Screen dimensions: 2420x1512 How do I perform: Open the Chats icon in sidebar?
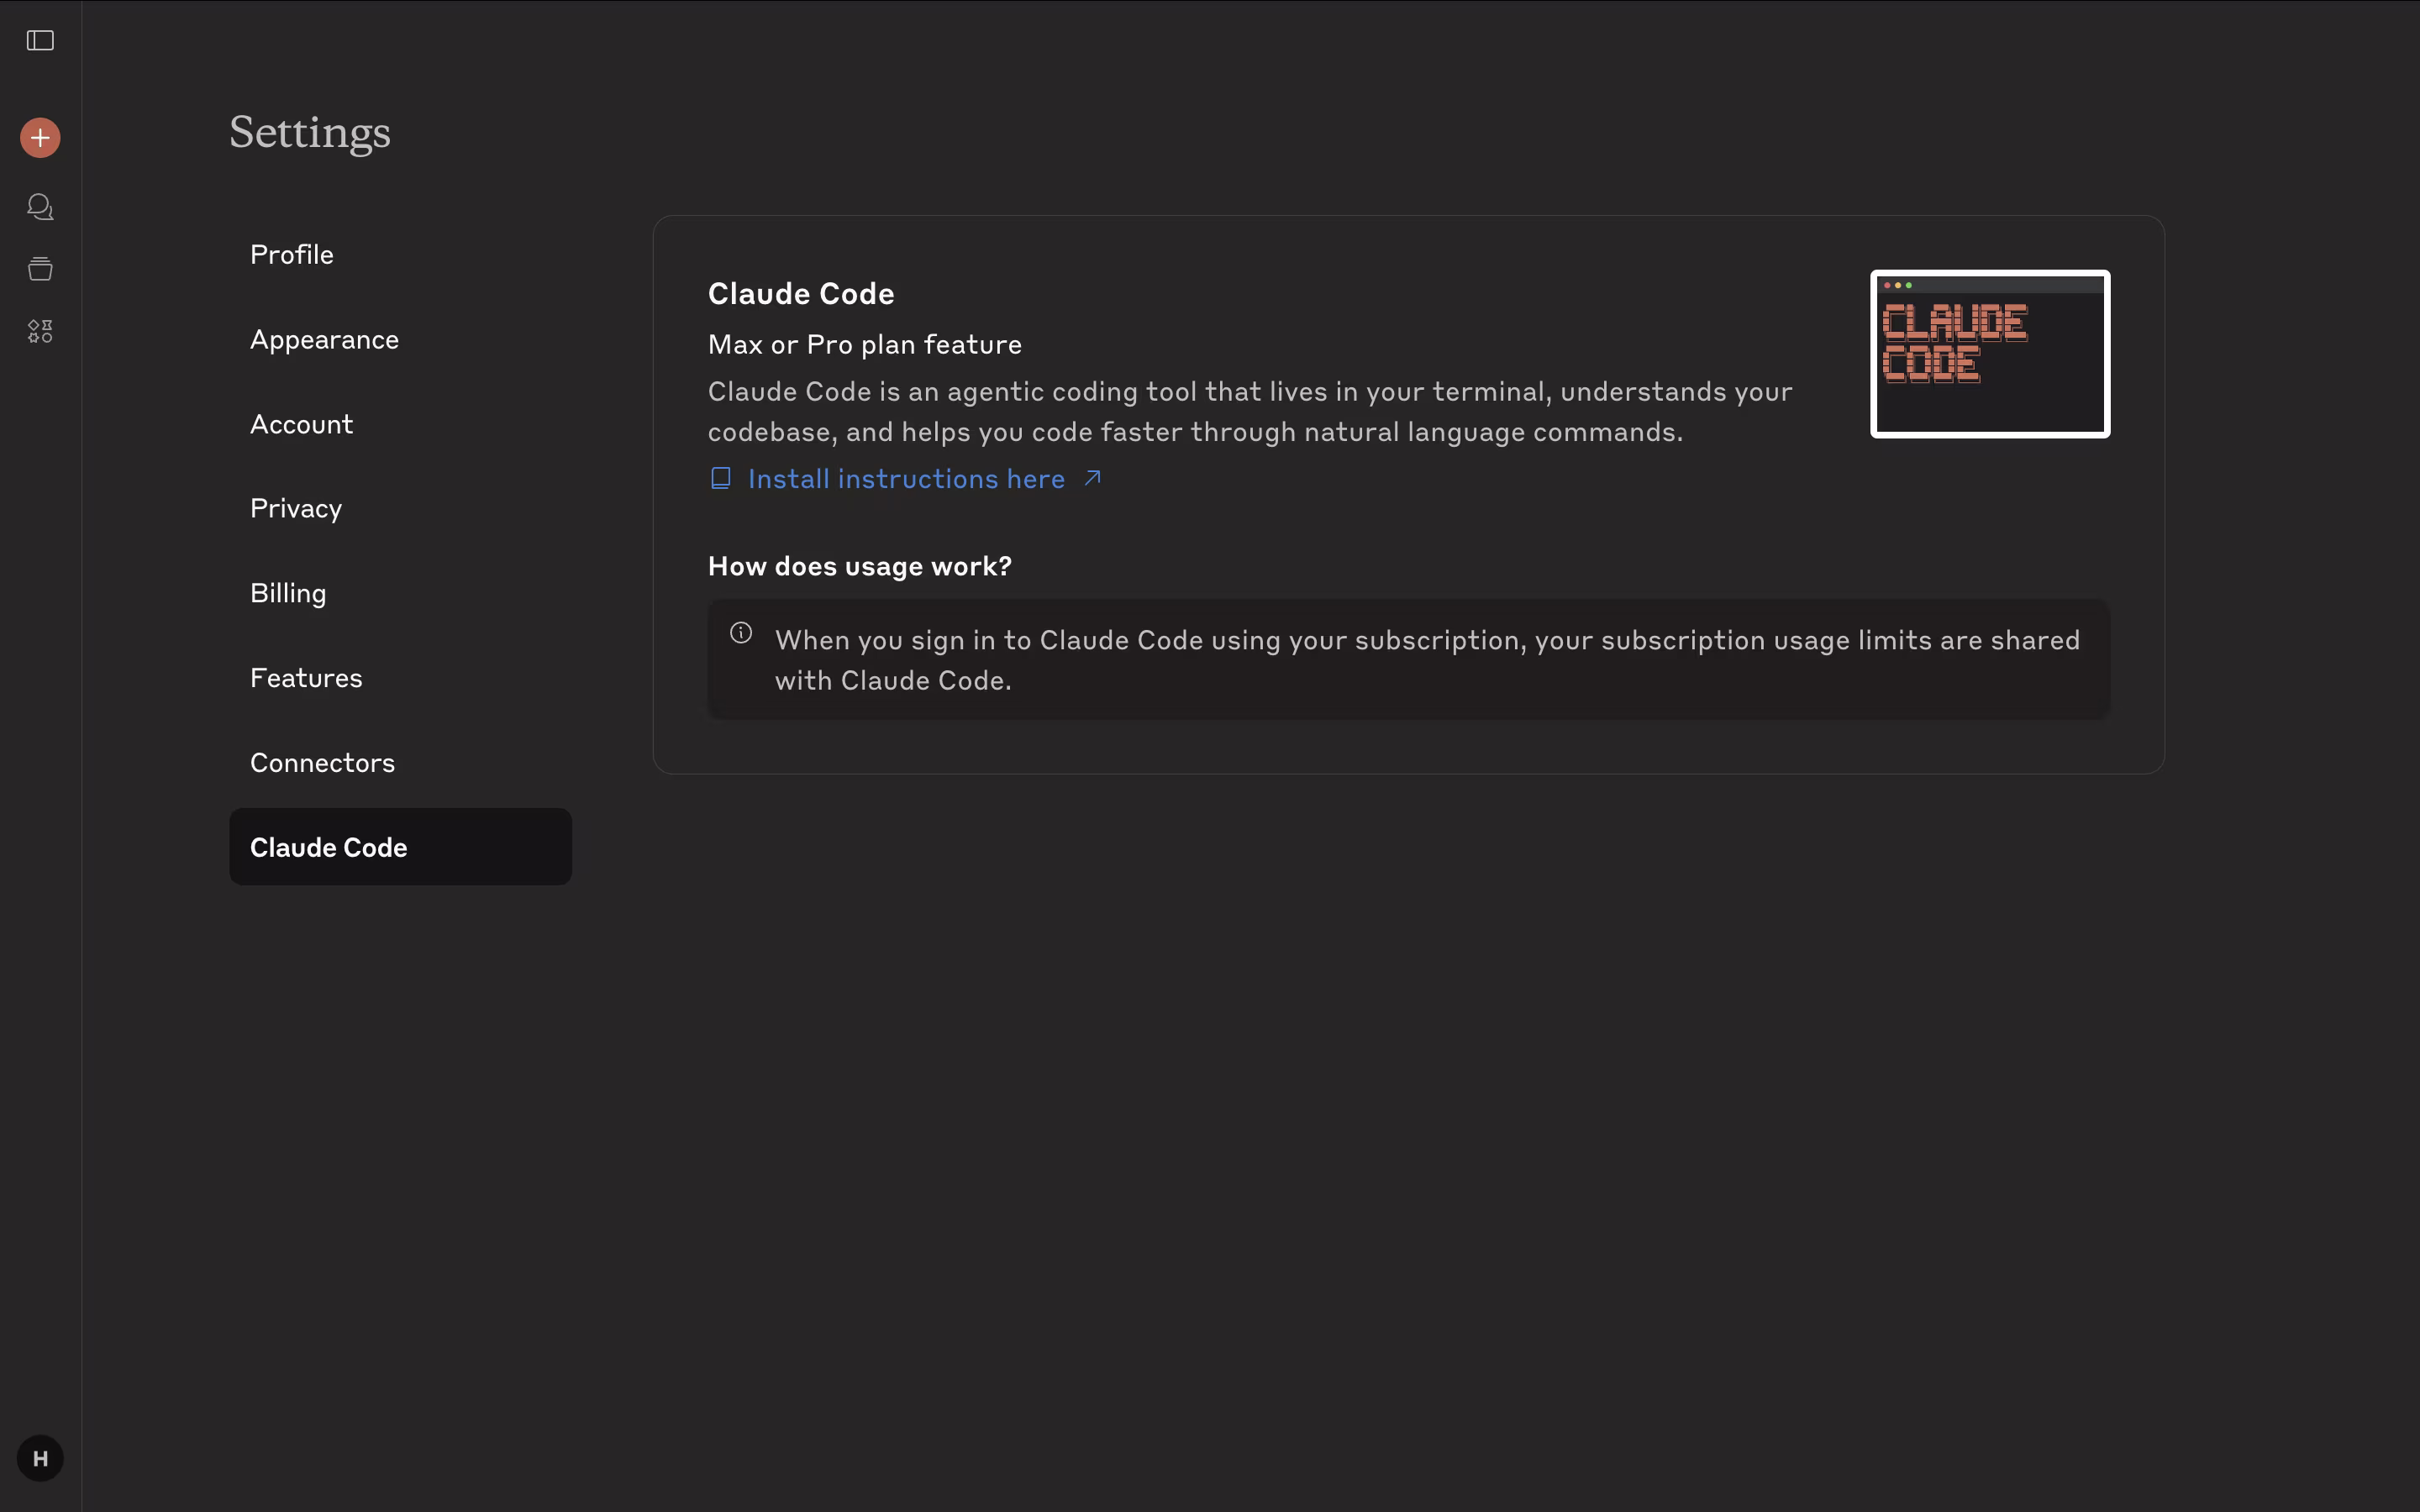click(40, 207)
